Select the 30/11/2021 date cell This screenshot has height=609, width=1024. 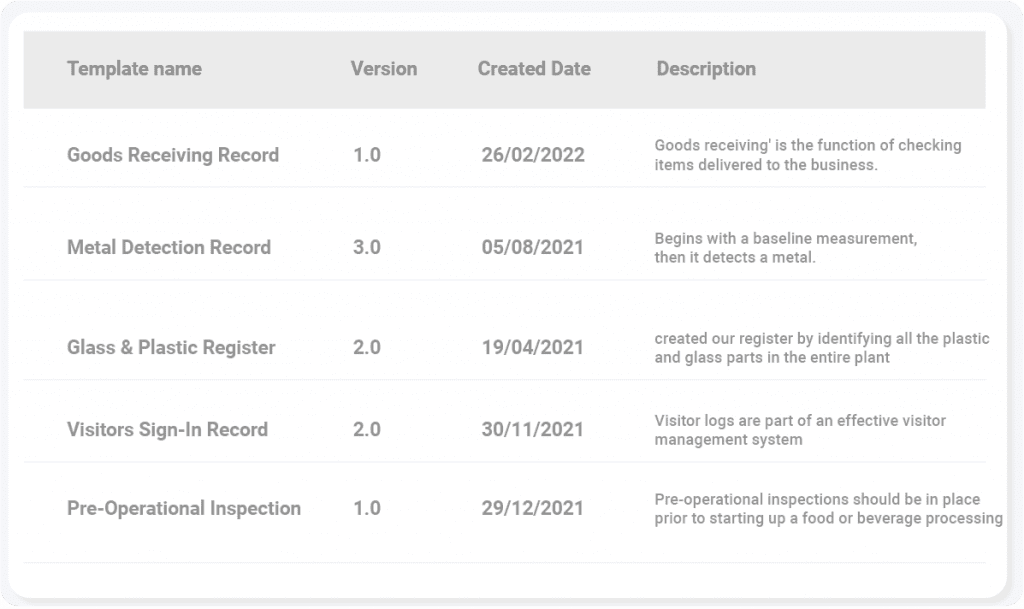(x=532, y=430)
